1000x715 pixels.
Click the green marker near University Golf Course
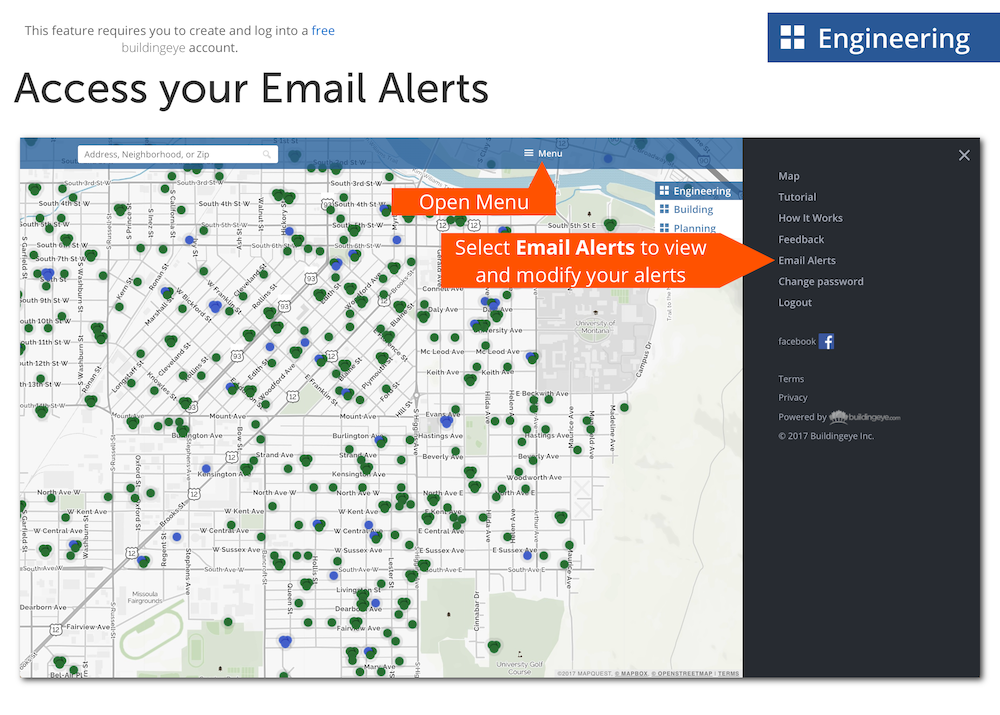[494, 647]
